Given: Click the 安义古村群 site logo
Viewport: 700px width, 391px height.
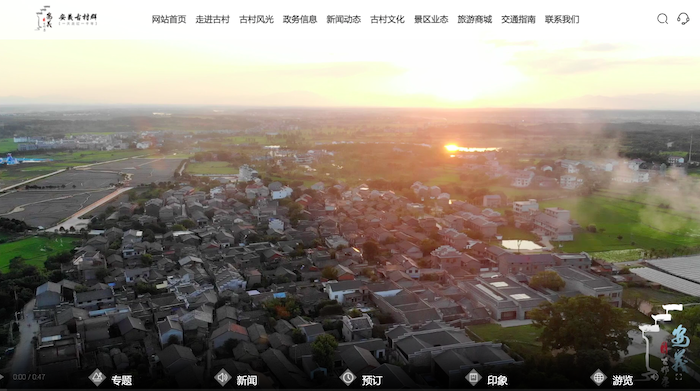Looking at the screenshot, I should 66,18.
